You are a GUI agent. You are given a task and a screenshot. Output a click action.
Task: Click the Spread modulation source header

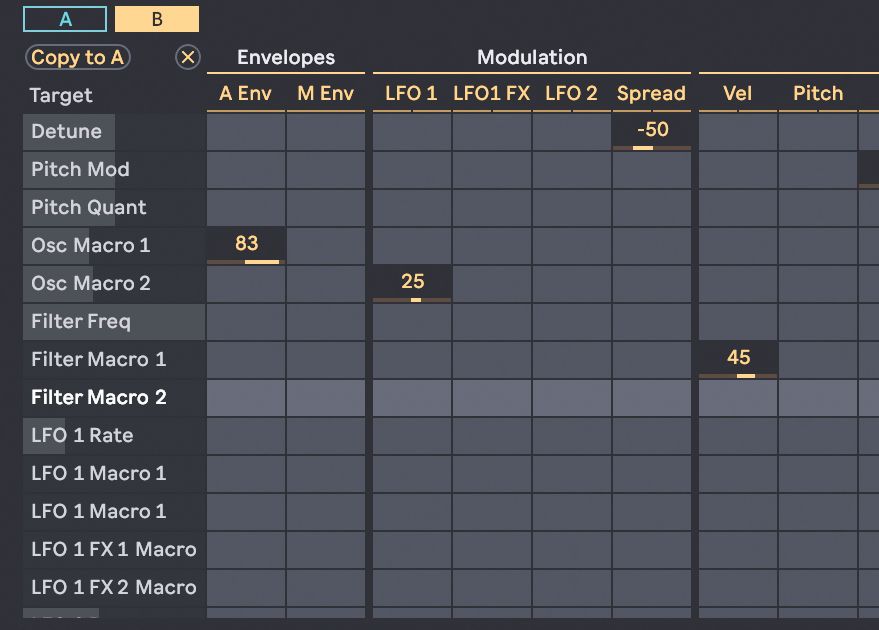point(651,94)
